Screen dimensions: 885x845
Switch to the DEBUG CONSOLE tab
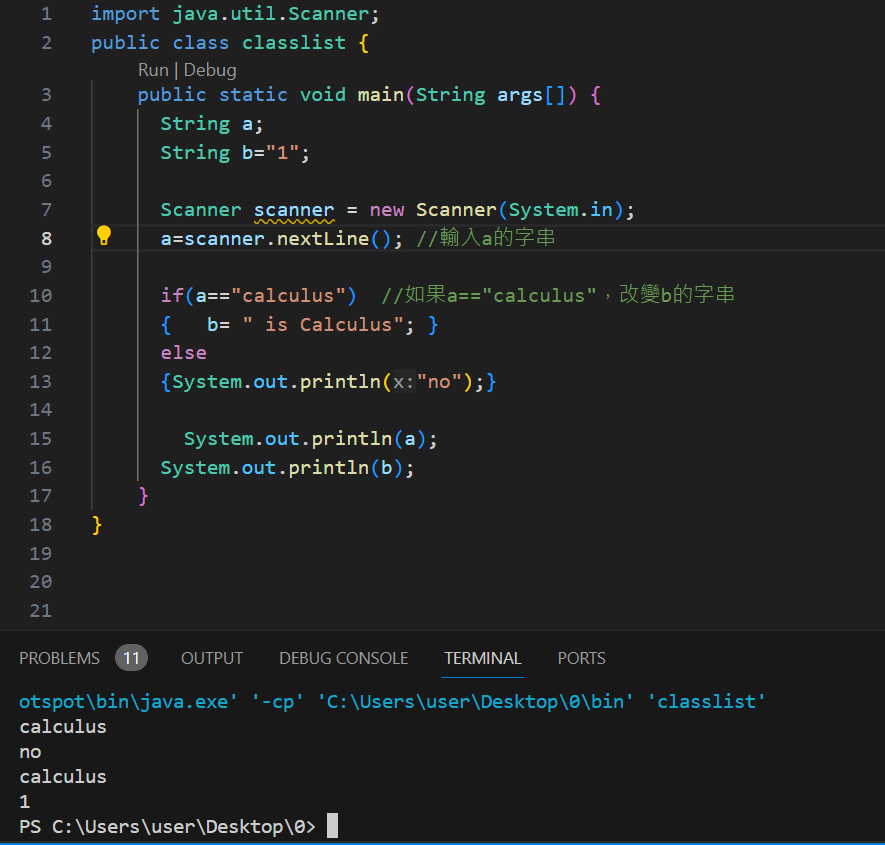click(343, 658)
